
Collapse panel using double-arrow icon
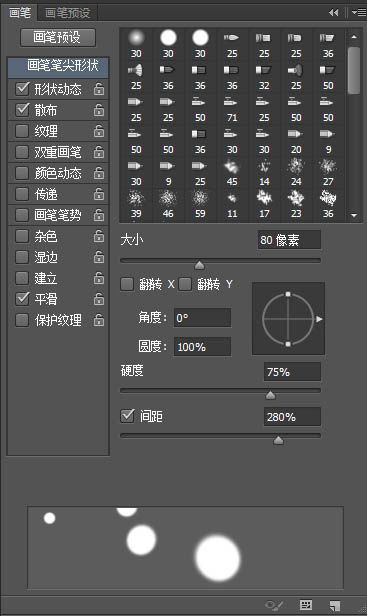[x=334, y=13]
